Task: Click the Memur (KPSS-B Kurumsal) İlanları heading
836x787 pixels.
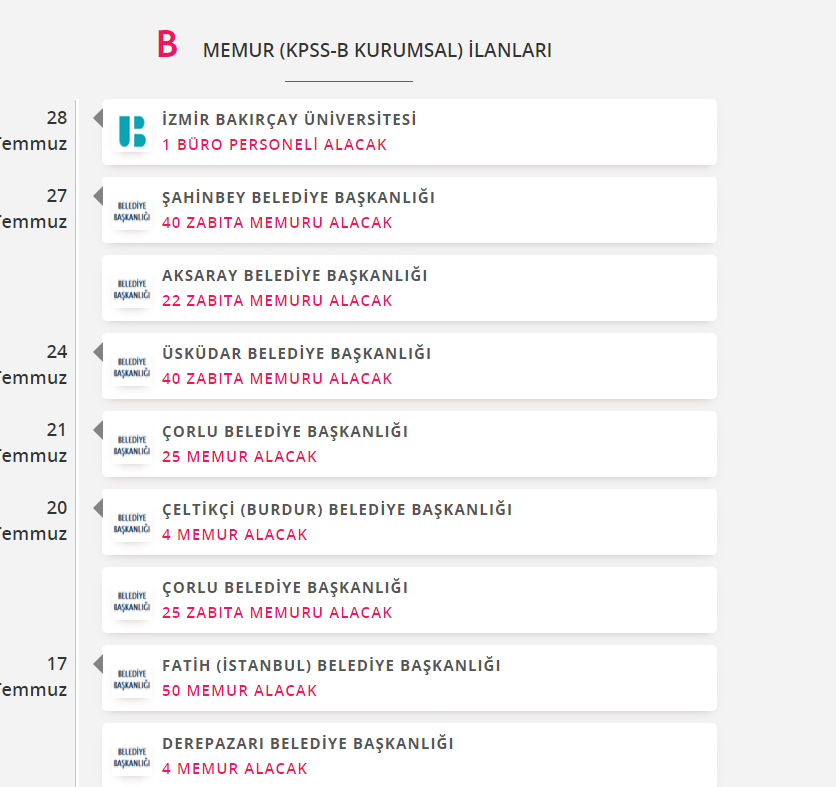Action: (x=377, y=50)
